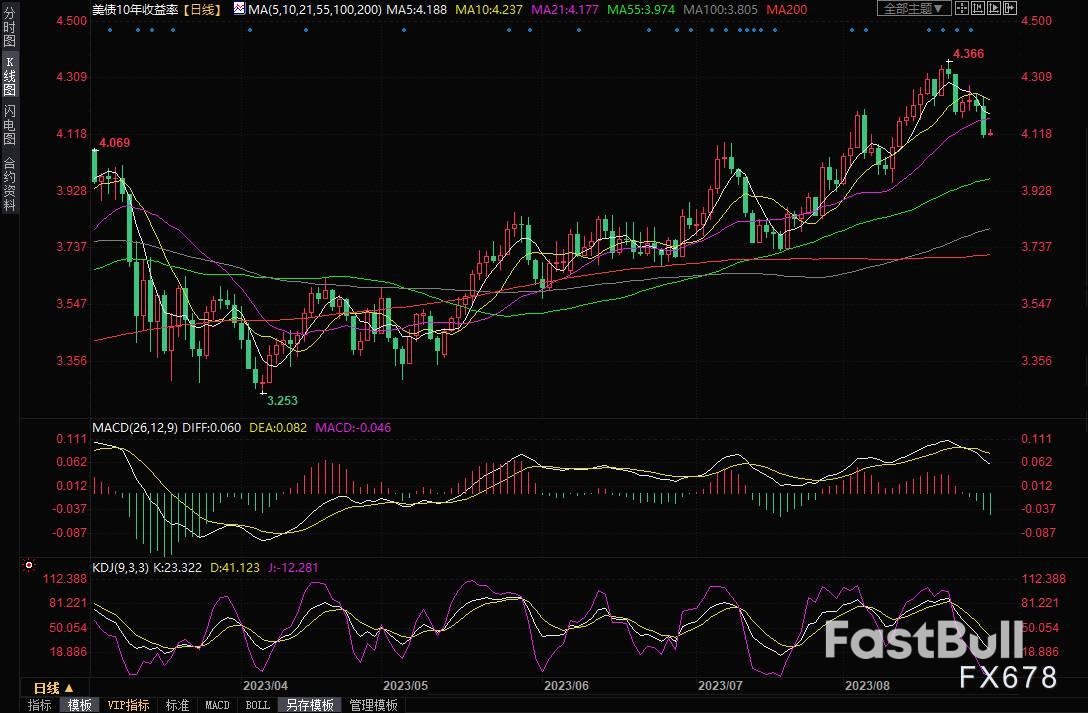Click the jump-to-start chart icon

[978, 8]
